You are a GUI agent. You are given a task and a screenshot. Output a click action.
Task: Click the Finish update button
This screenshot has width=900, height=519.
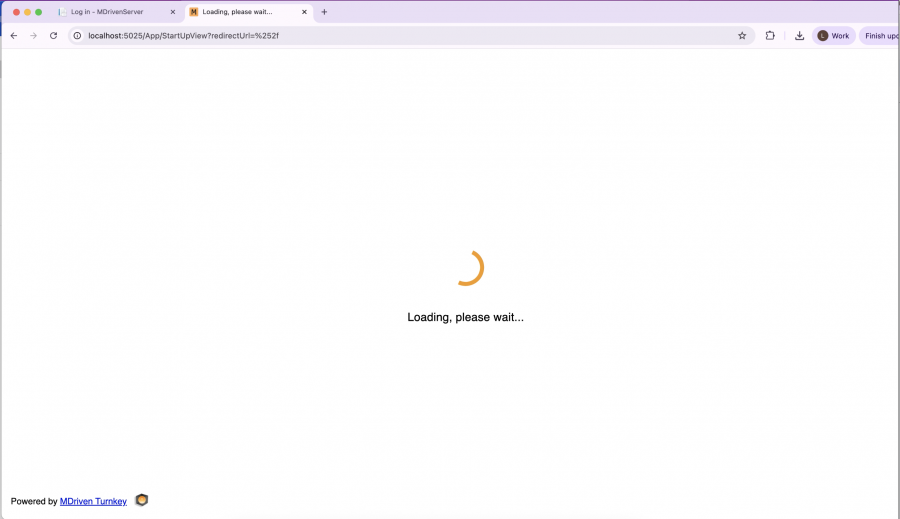point(880,36)
